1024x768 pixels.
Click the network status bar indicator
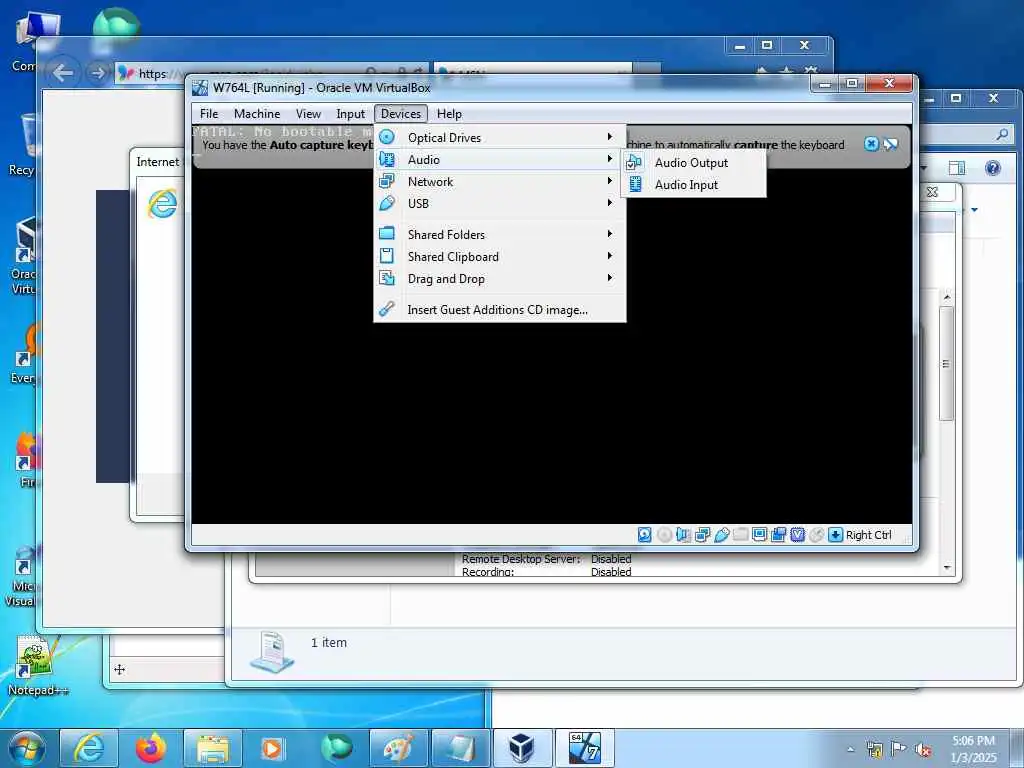[703, 535]
